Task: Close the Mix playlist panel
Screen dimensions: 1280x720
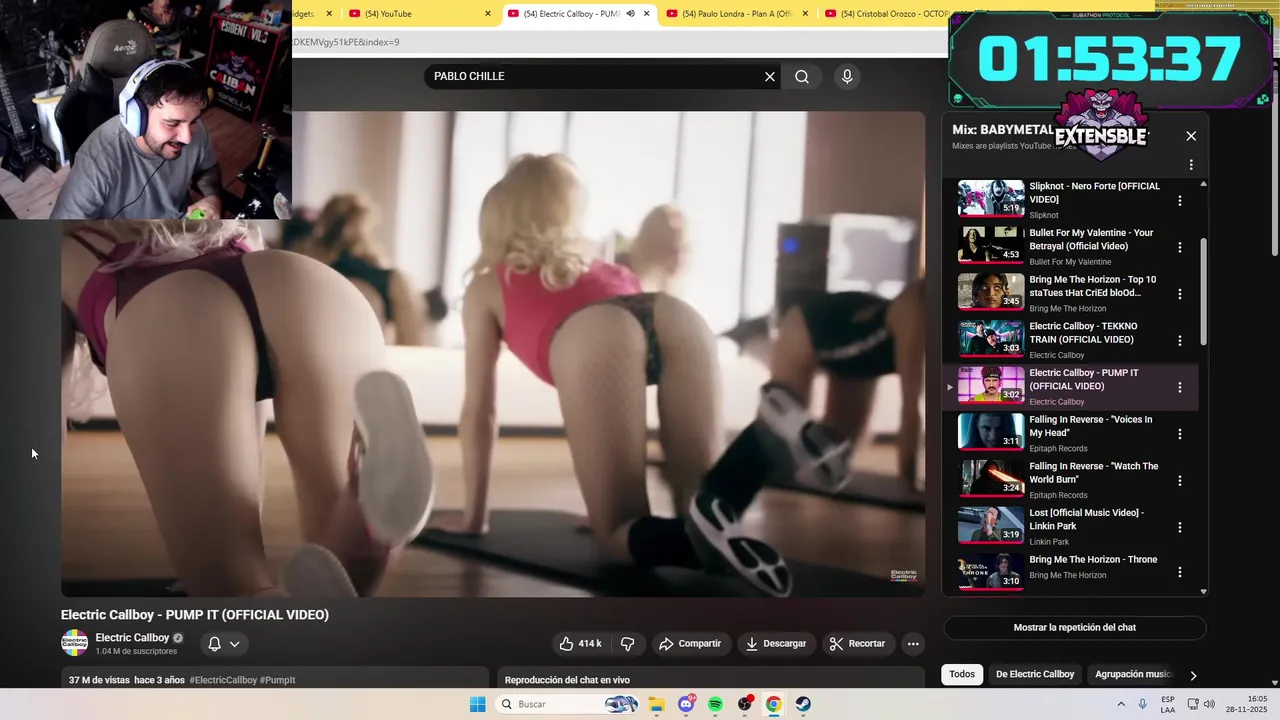Action: [1191, 136]
